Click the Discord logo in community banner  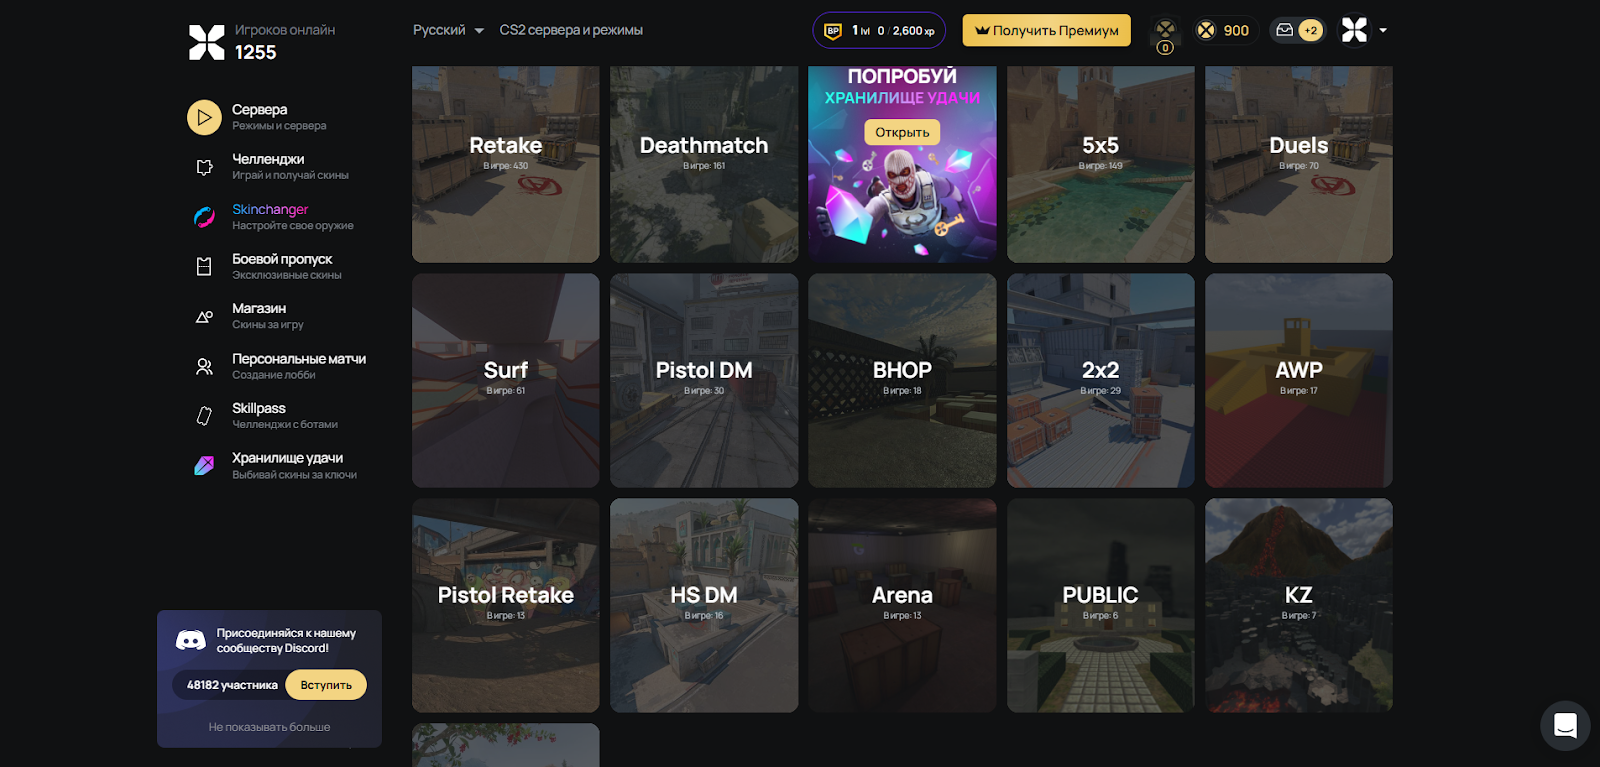pos(190,640)
